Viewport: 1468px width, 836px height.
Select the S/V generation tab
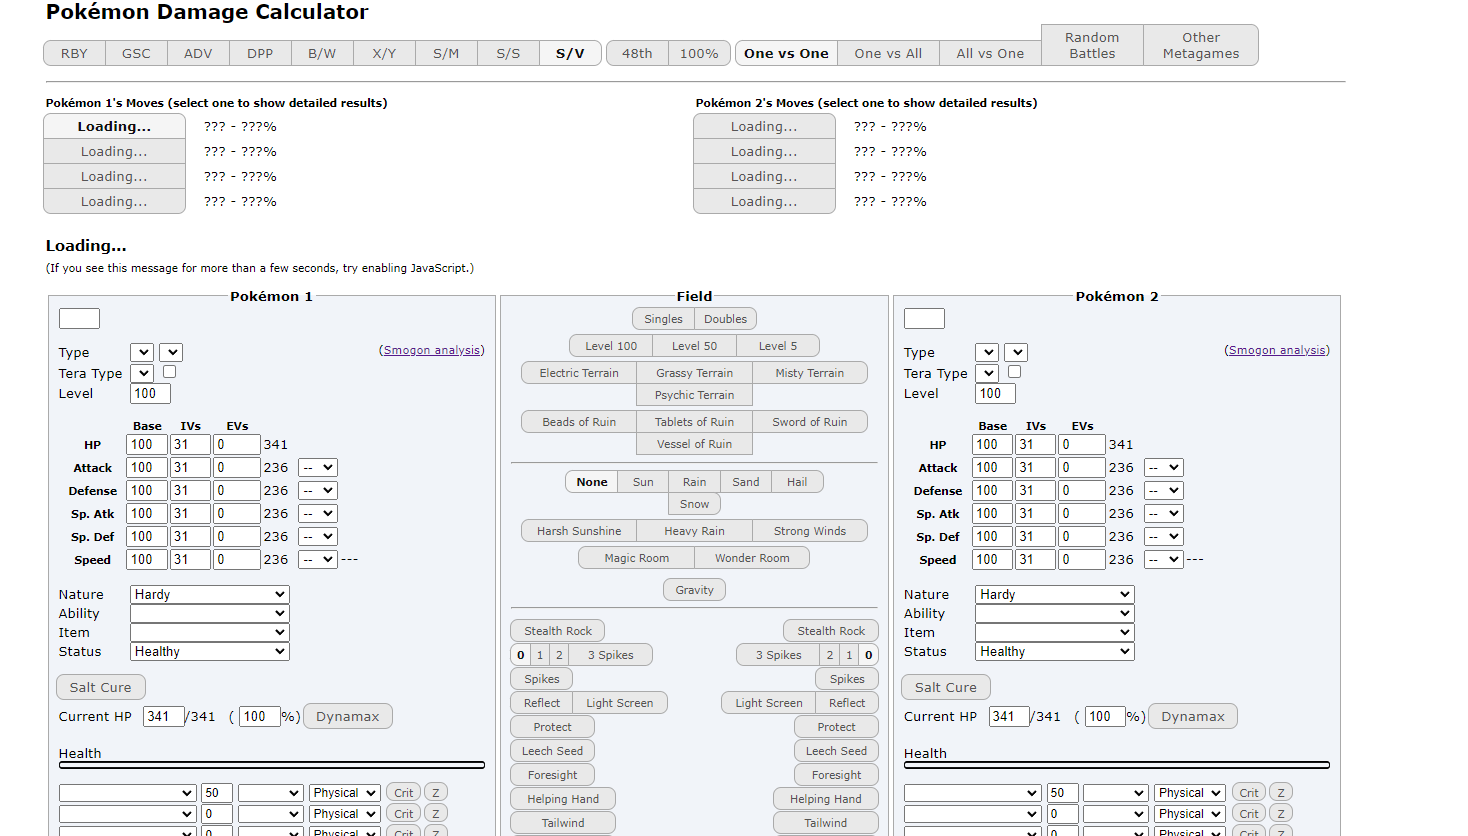[570, 53]
